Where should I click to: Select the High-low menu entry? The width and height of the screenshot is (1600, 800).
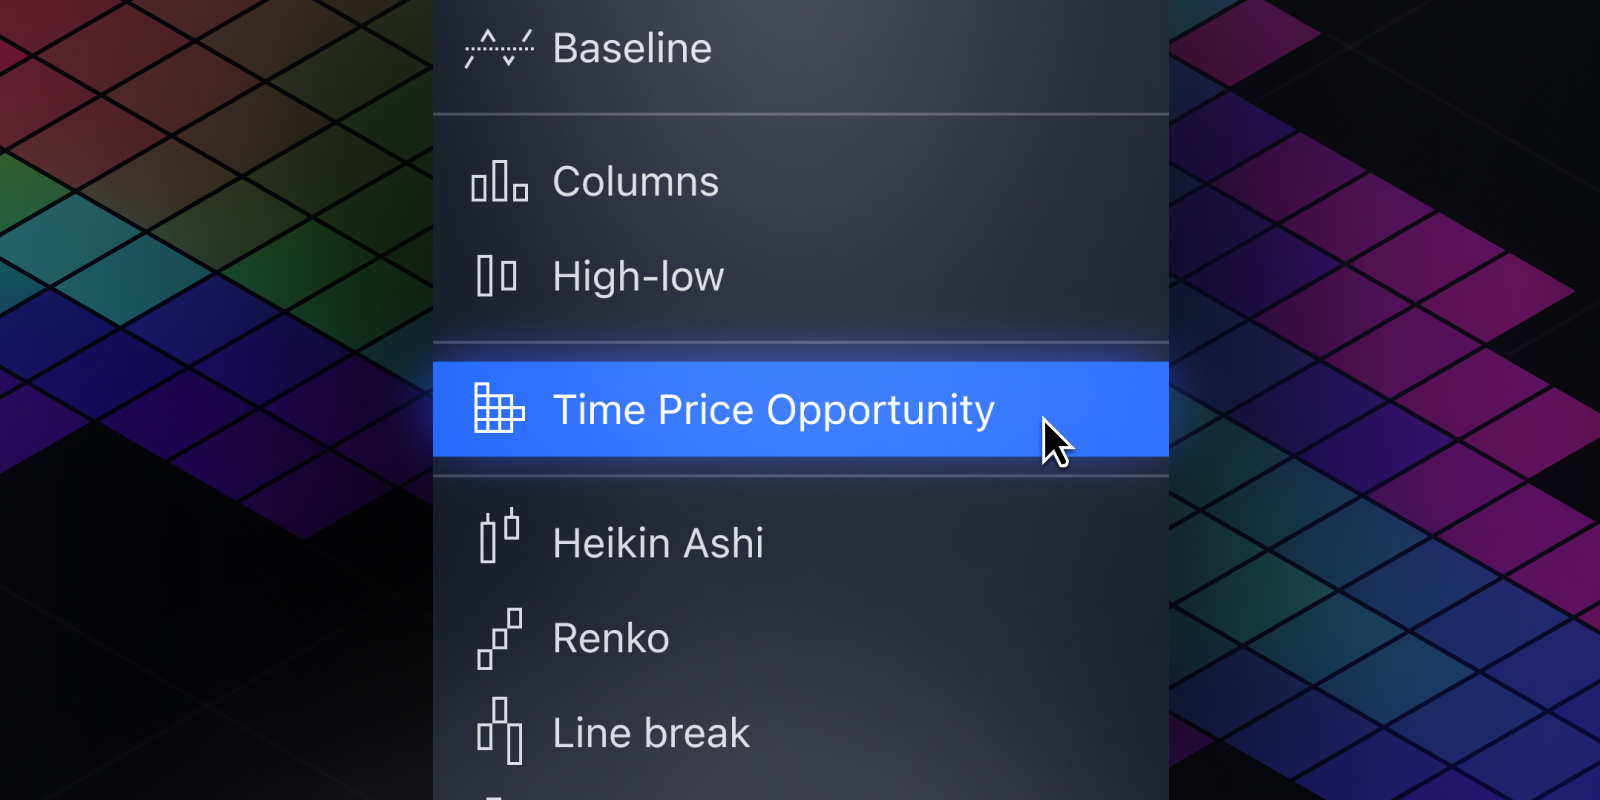pyautogui.click(x=801, y=276)
